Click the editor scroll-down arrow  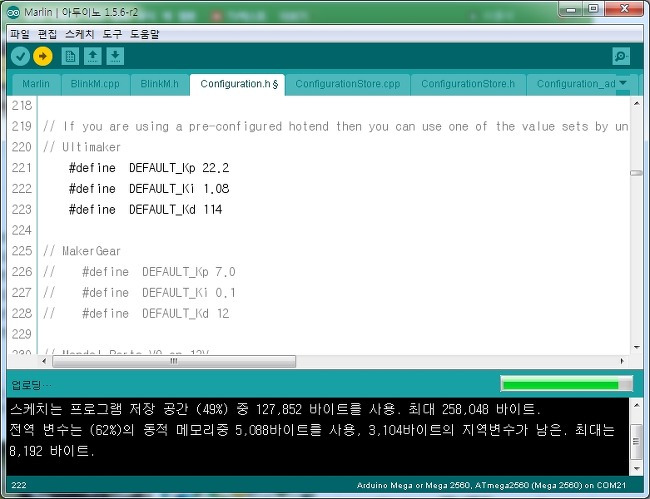637,347
